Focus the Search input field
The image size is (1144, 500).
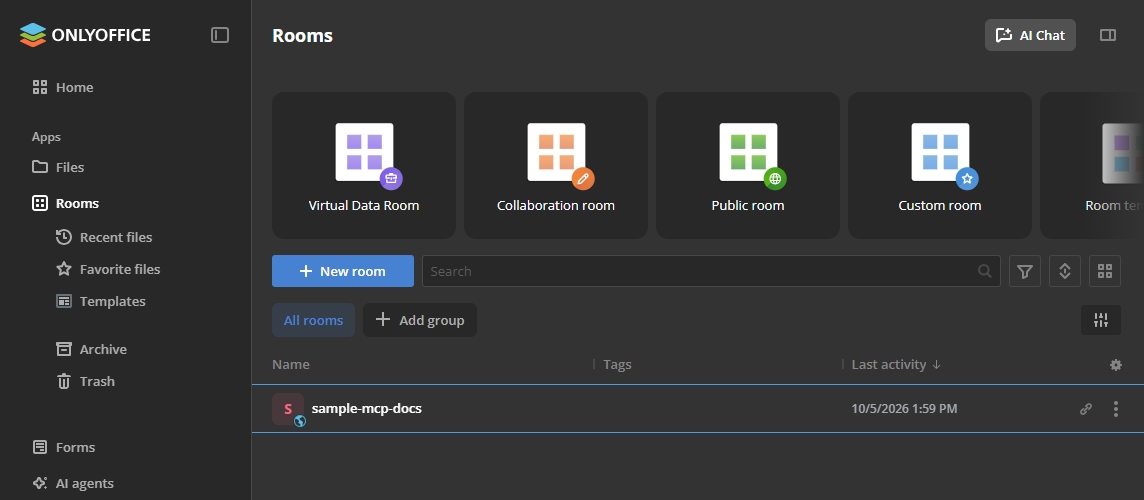tap(711, 271)
